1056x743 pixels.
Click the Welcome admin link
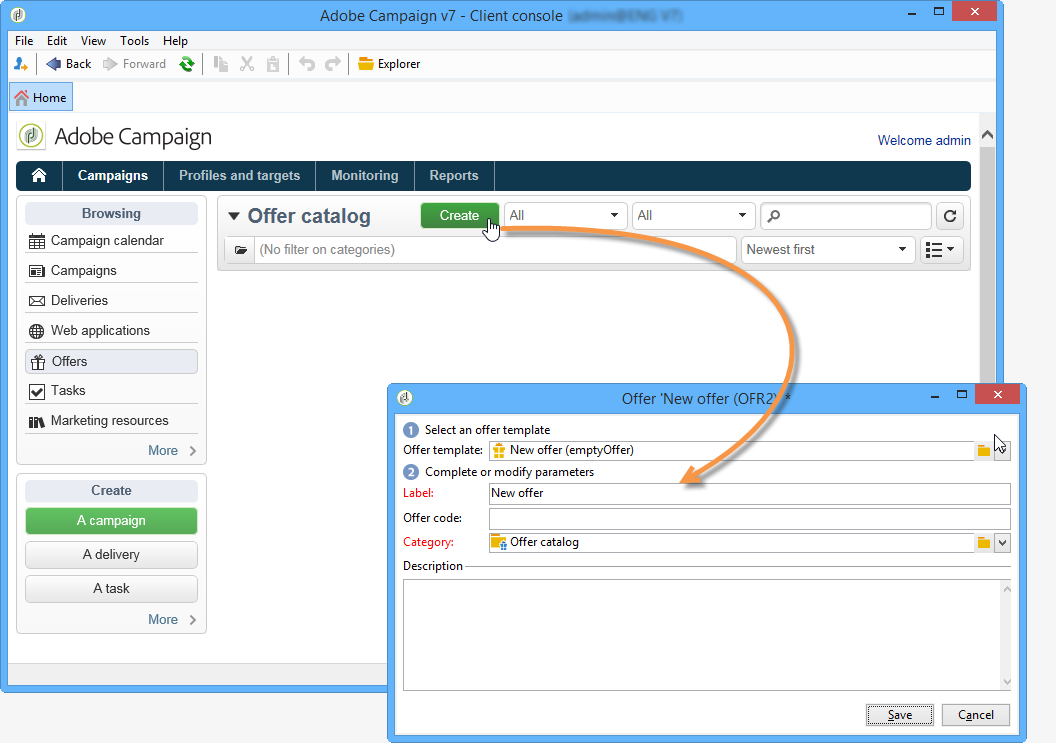(x=924, y=140)
